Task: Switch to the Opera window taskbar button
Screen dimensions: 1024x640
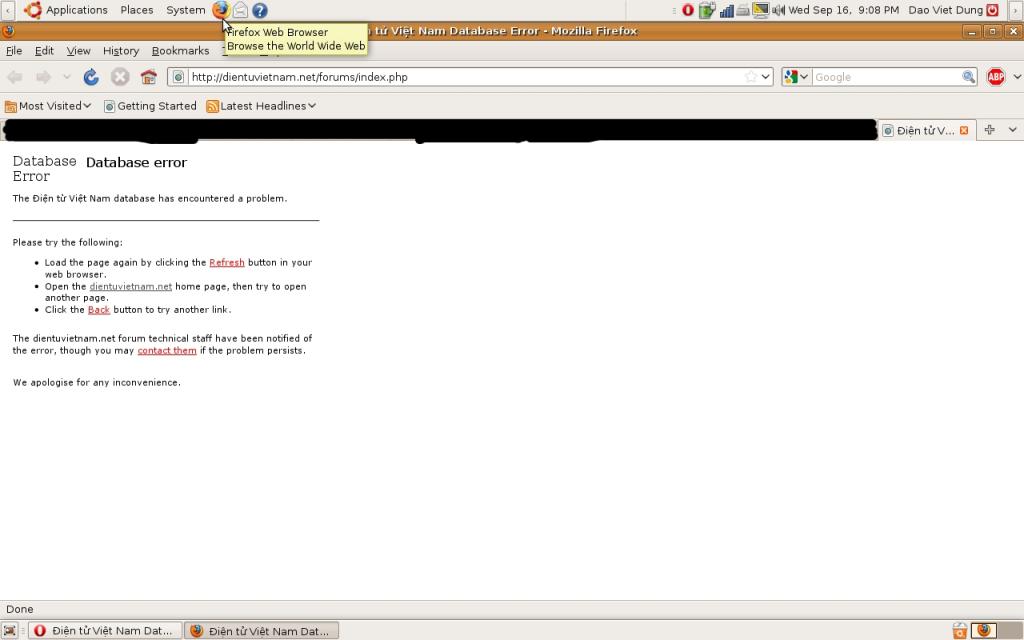Action: coord(104,630)
